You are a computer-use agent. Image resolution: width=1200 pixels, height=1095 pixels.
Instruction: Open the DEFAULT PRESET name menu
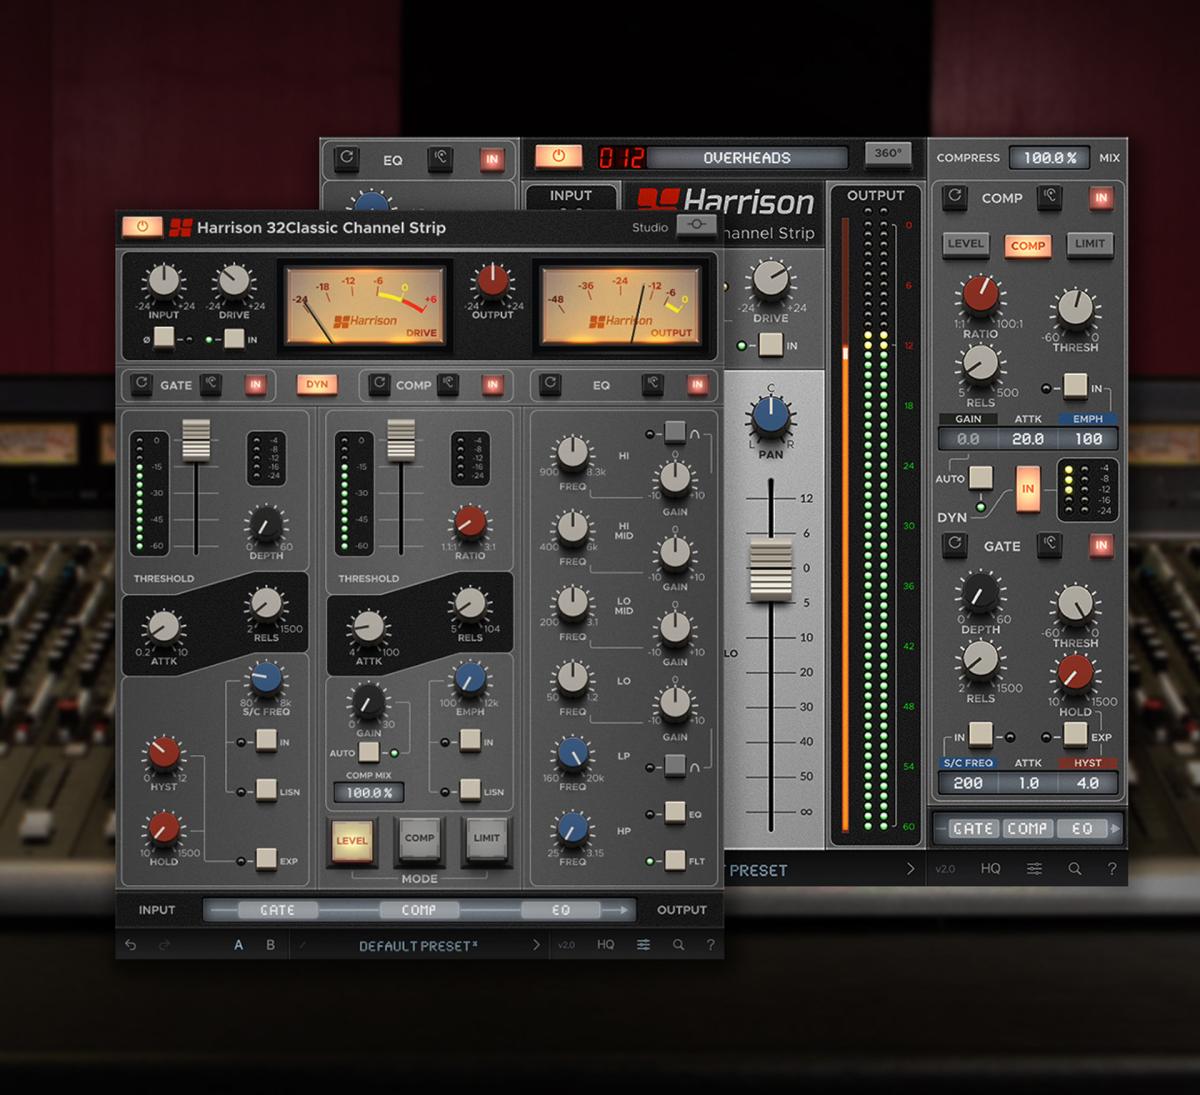pos(418,946)
